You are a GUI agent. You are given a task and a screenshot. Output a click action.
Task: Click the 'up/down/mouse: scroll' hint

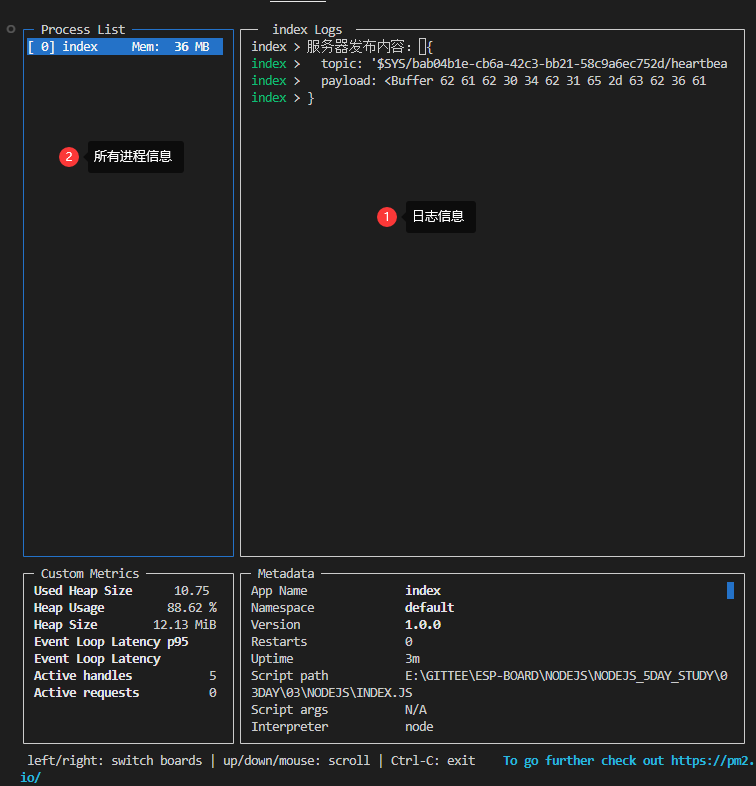[296, 761]
